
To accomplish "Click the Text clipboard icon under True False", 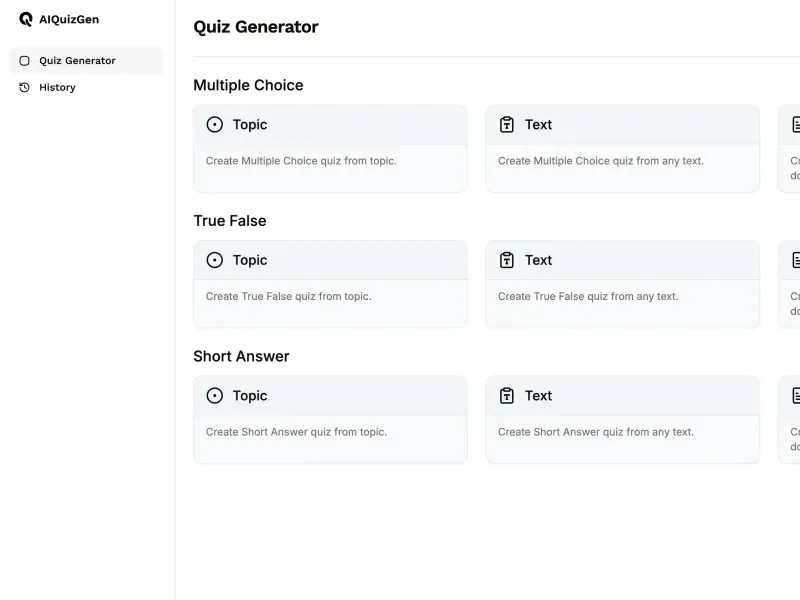I will pyautogui.click(x=507, y=260).
